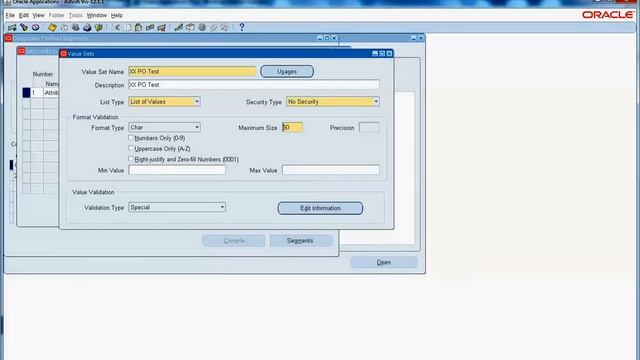Click the Cut scissors toolbar icon
The height and width of the screenshot is (360, 640).
(117, 27)
